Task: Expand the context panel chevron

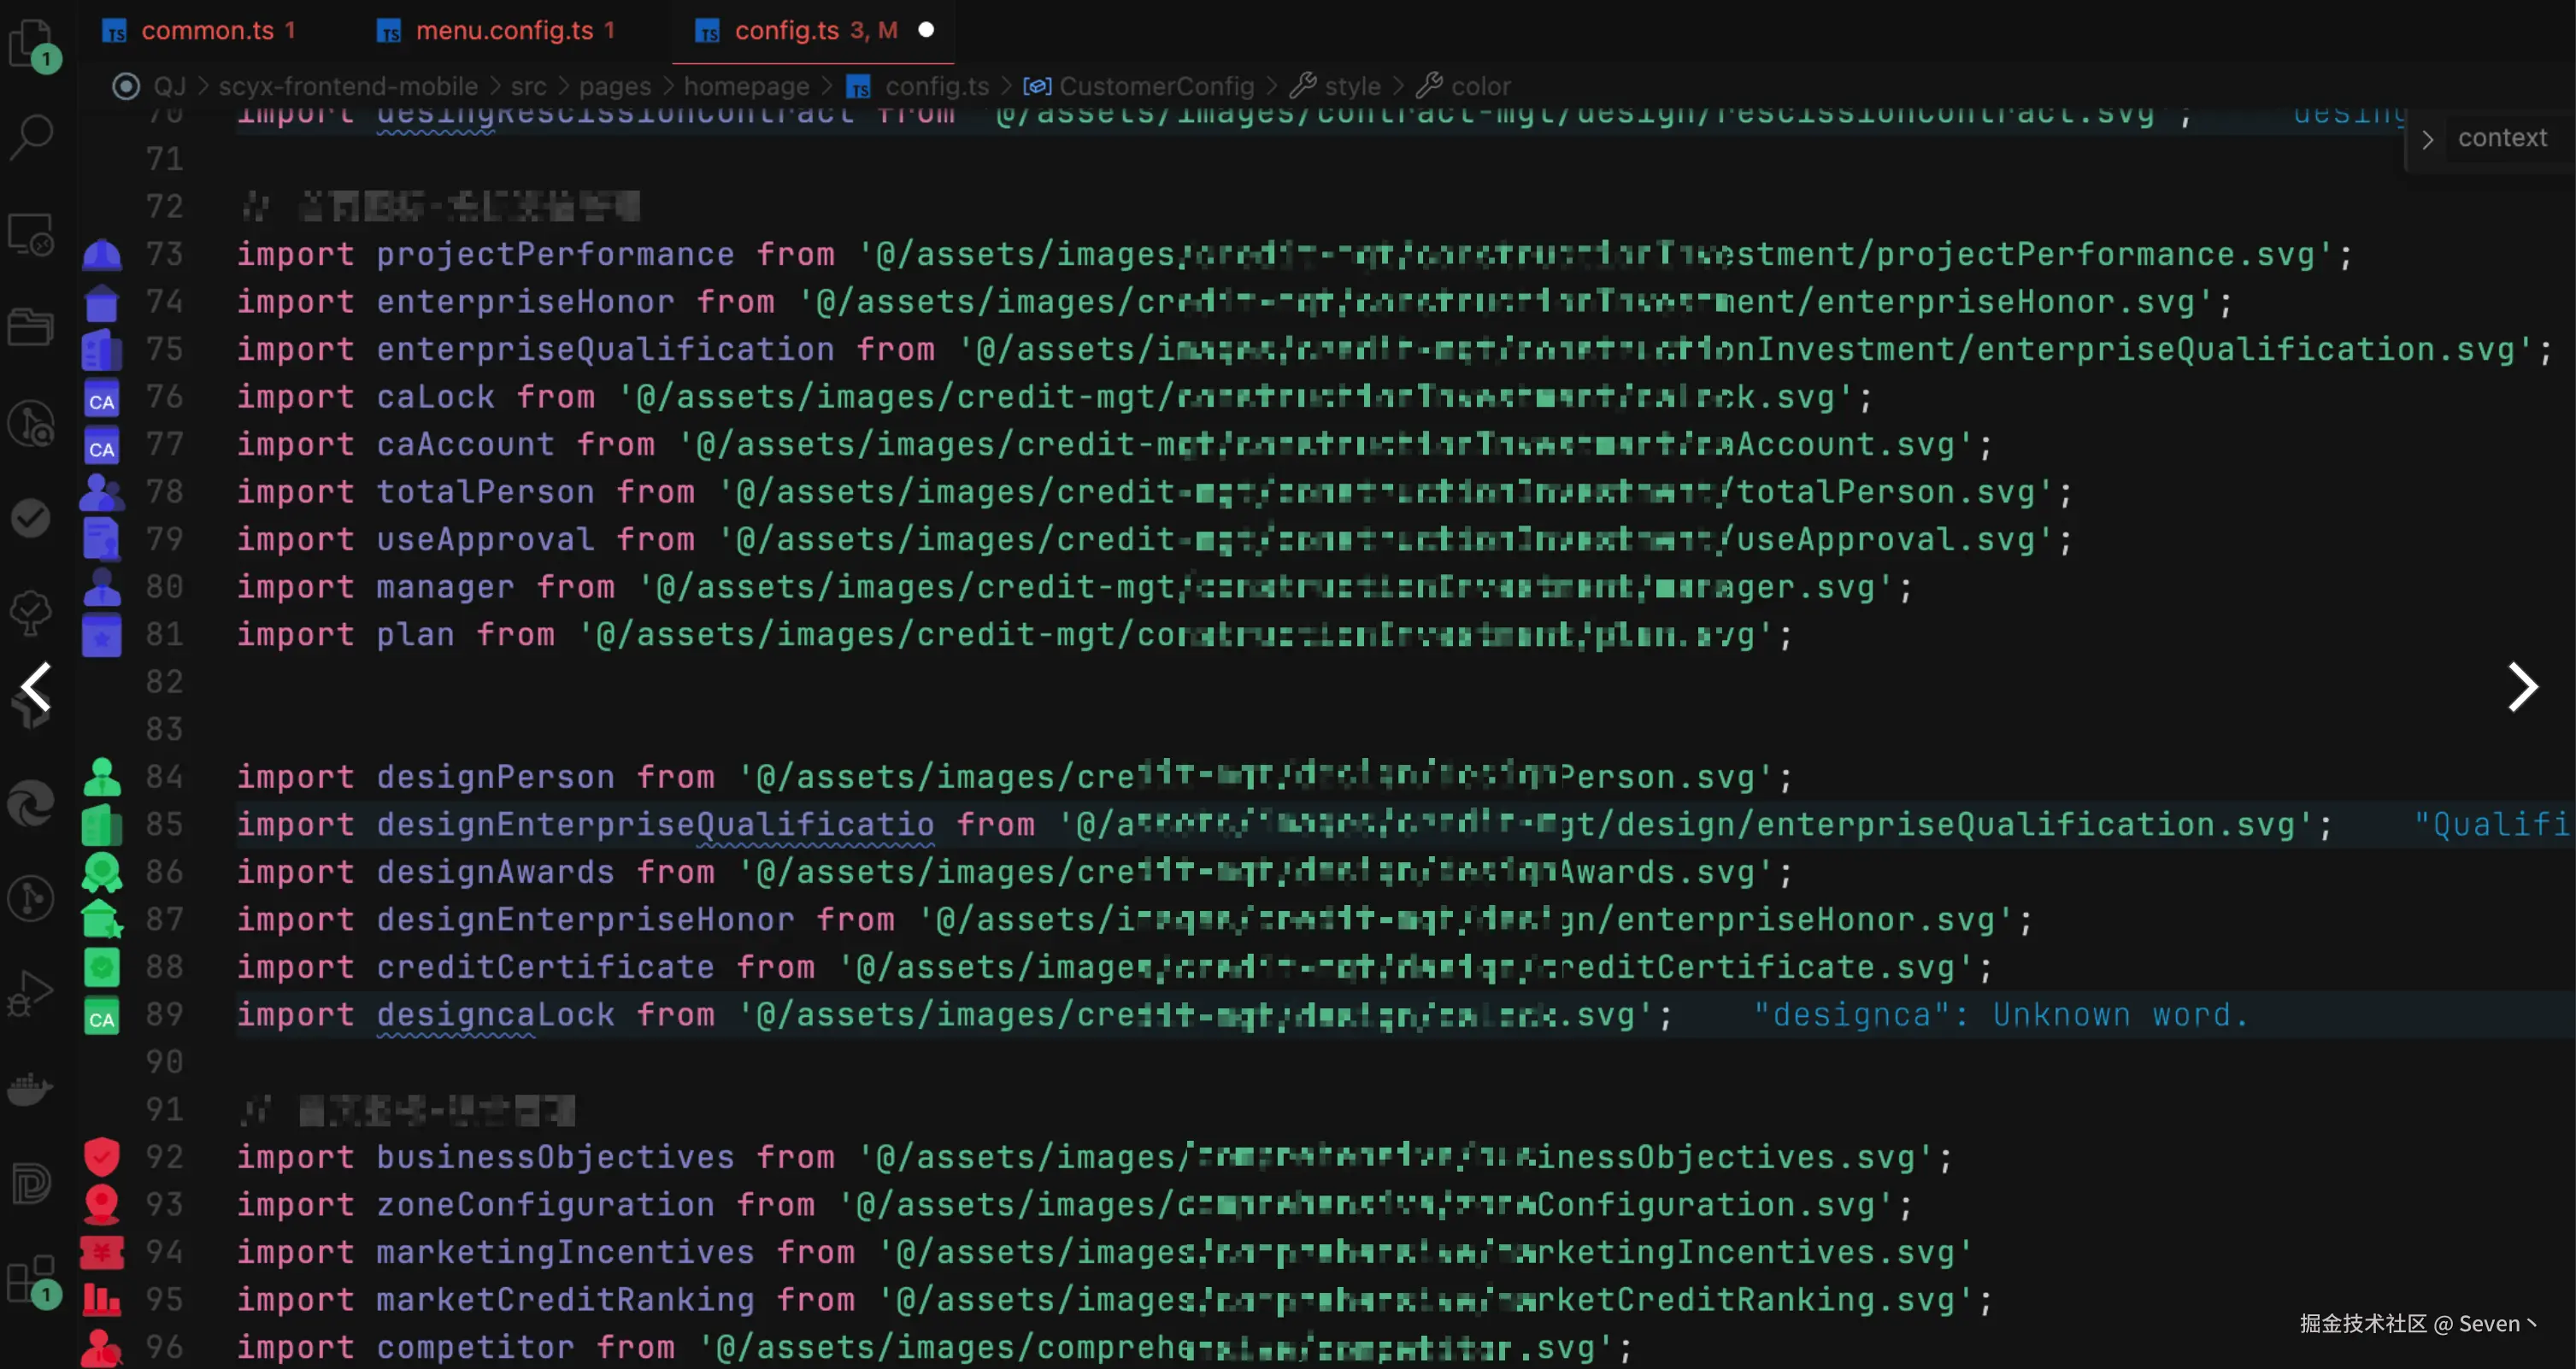Action: 2427,139
